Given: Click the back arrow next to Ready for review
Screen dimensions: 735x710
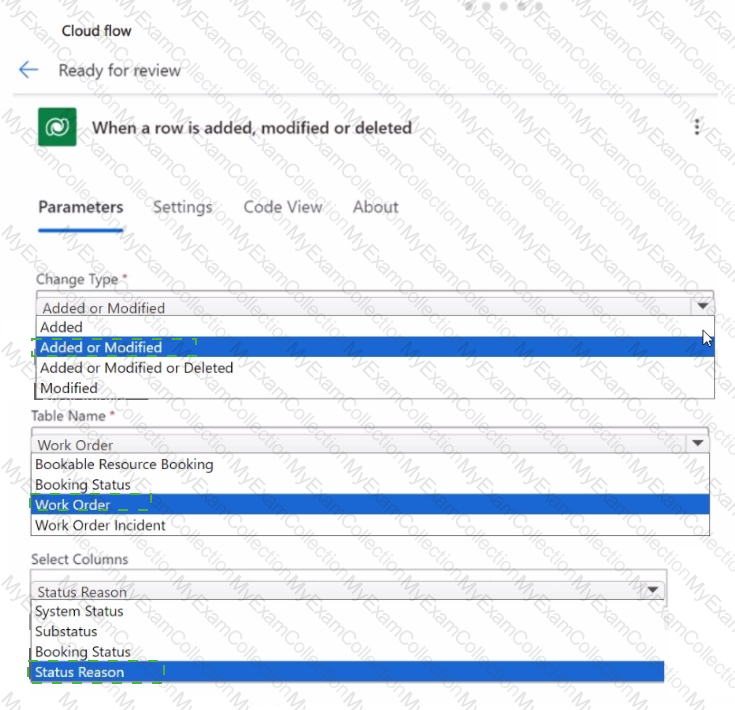Looking at the screenshot, I should 28,70.
